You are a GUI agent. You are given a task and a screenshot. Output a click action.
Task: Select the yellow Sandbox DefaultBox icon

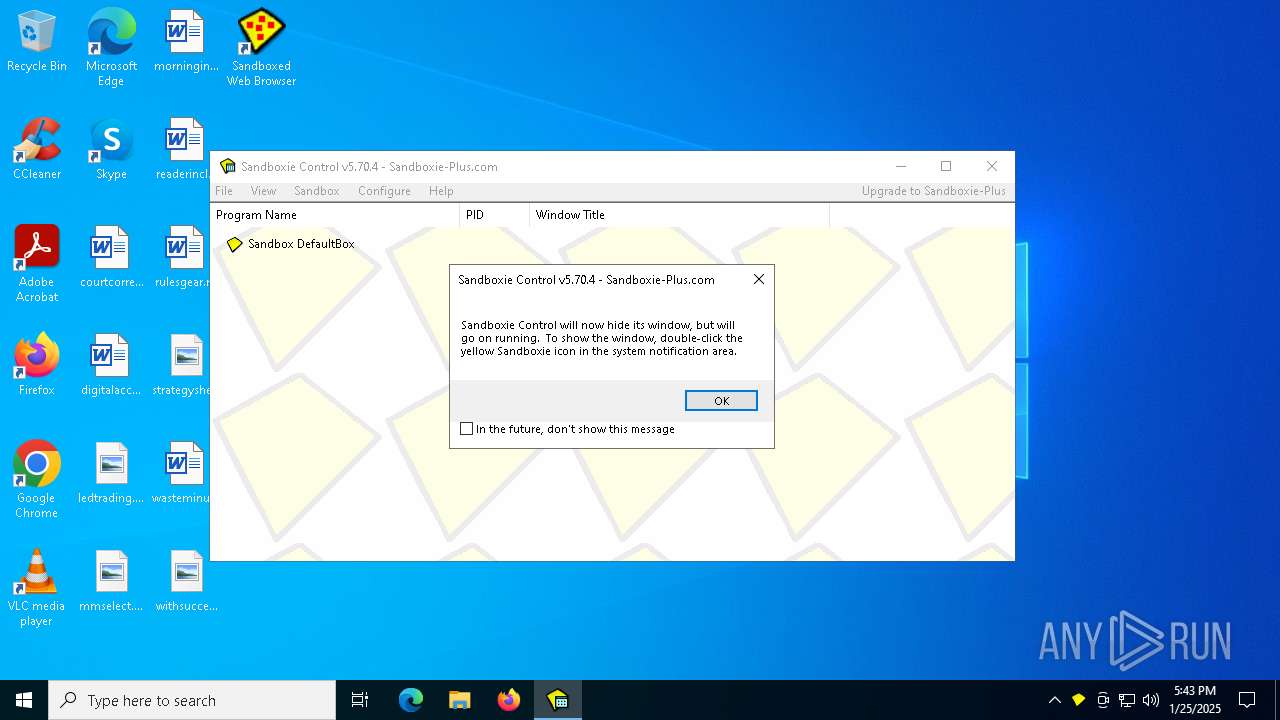(x=234, y=244)
